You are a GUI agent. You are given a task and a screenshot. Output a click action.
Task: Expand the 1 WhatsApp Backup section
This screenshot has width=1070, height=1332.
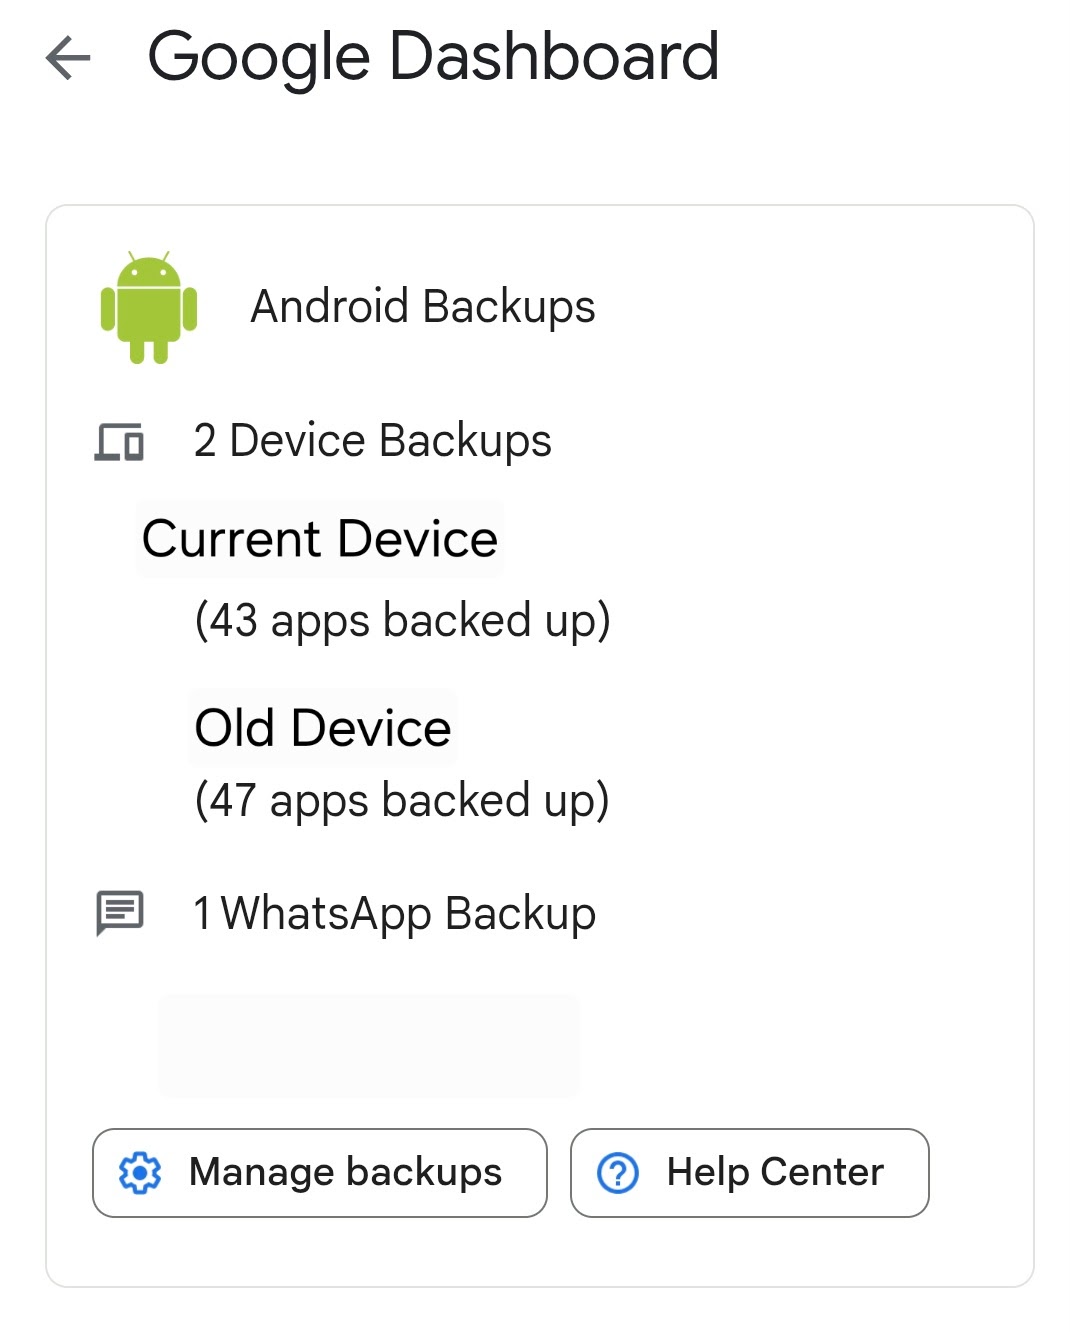point(394,913)
